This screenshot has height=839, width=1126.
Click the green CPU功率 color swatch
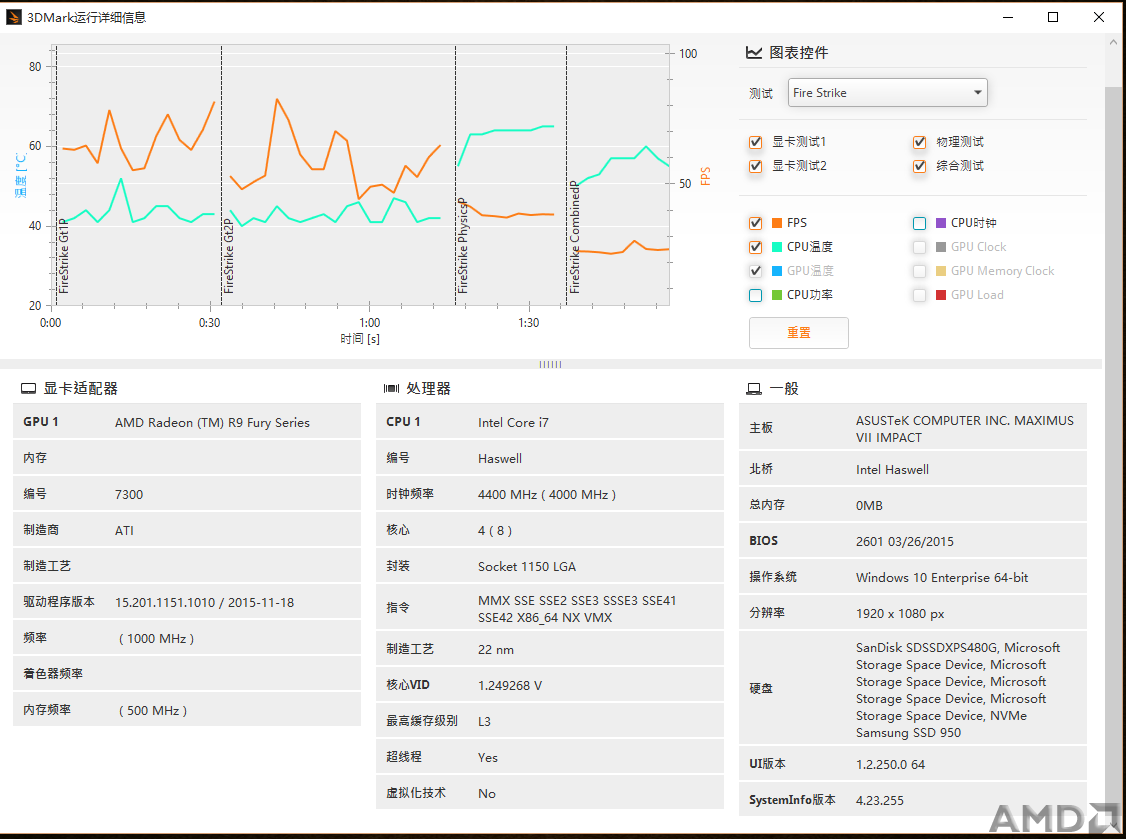tap(777, 295)
